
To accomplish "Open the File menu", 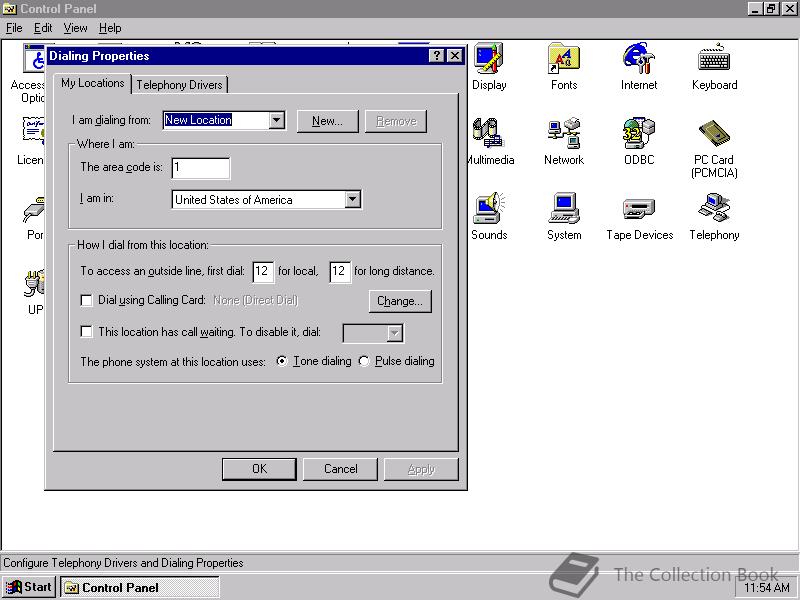I will (x=14, y=28).
